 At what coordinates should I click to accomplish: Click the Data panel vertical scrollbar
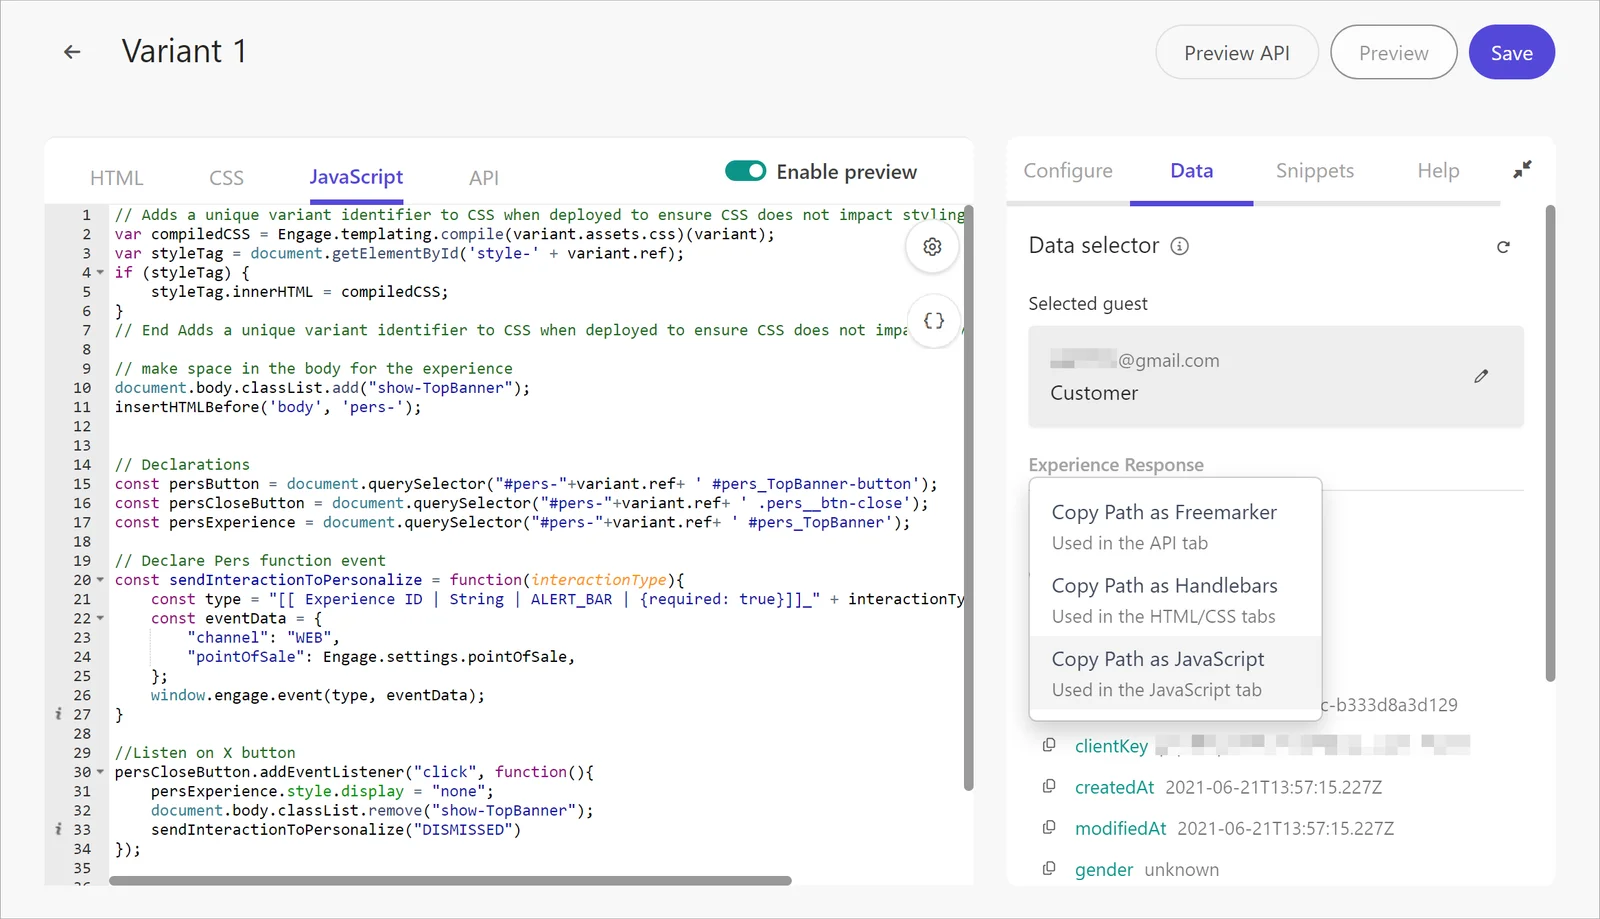(x=1550, y=443)
